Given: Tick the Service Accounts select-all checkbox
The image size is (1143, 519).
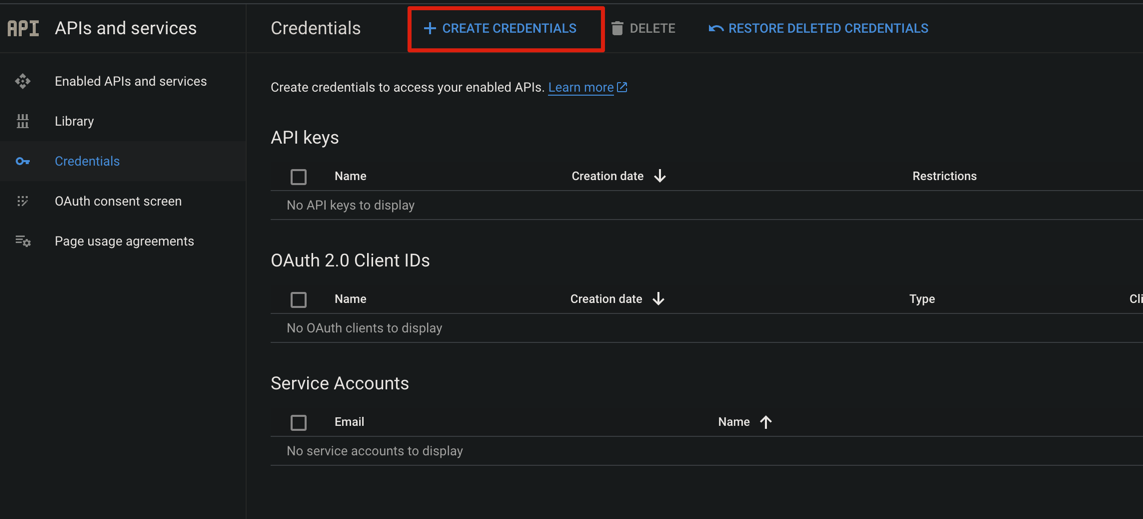Looking at the screenshot, I should tap(298, 423).
